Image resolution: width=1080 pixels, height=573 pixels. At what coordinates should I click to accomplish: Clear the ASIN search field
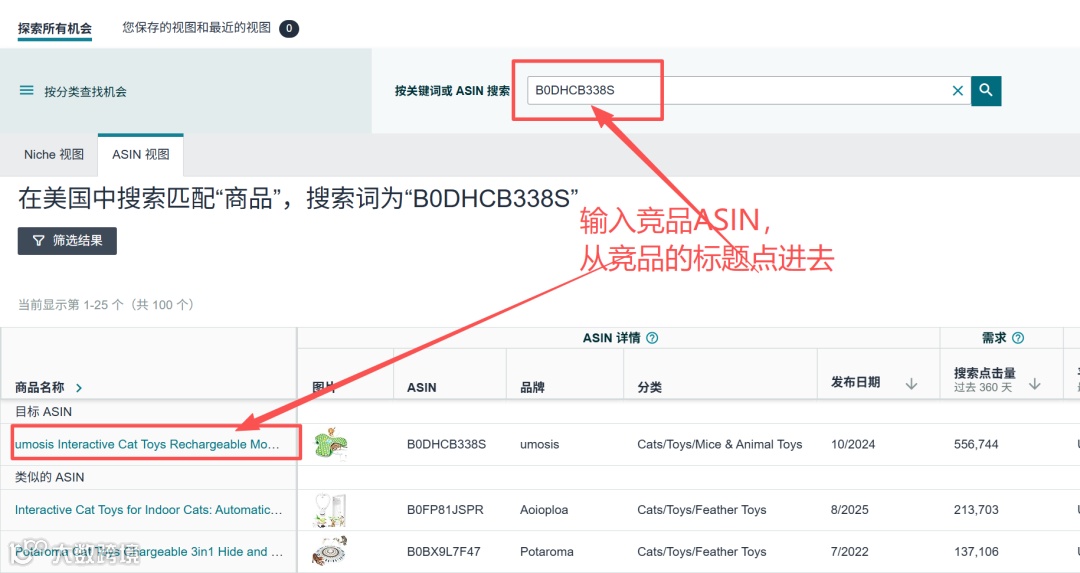957,90
